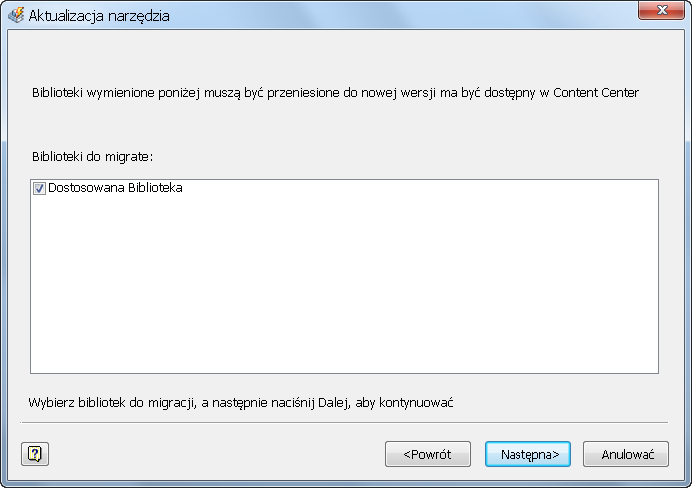Close the Aktualizacja narzędzia dialog
692x488 pixels.
659,11
